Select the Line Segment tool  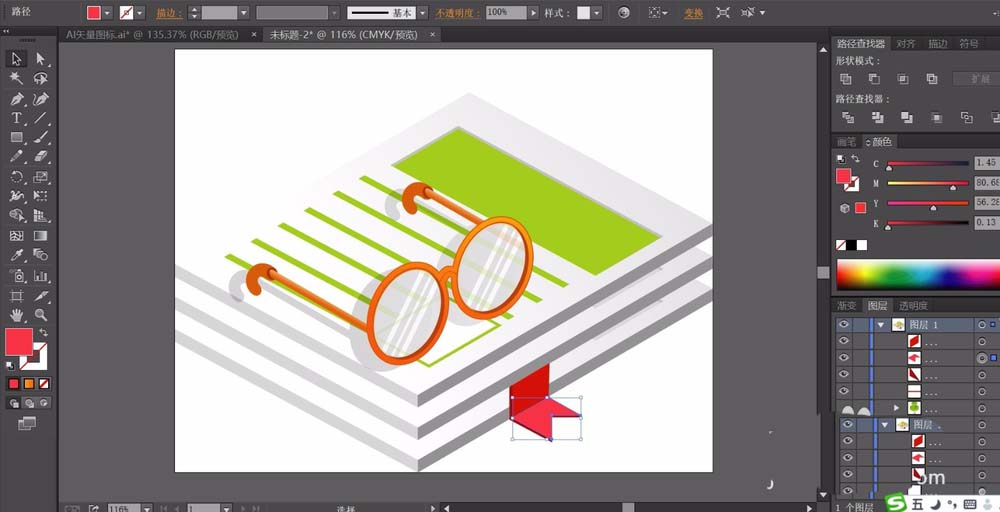click(x=41, y=118)
